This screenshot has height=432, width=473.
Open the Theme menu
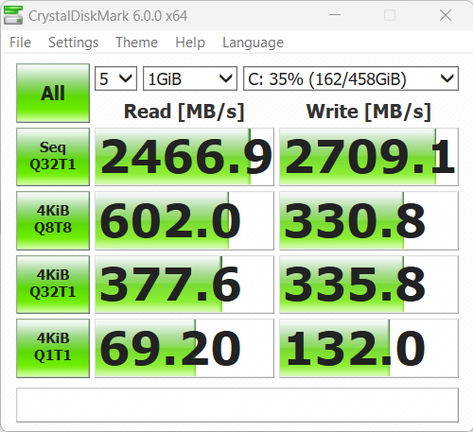(137, 43)
